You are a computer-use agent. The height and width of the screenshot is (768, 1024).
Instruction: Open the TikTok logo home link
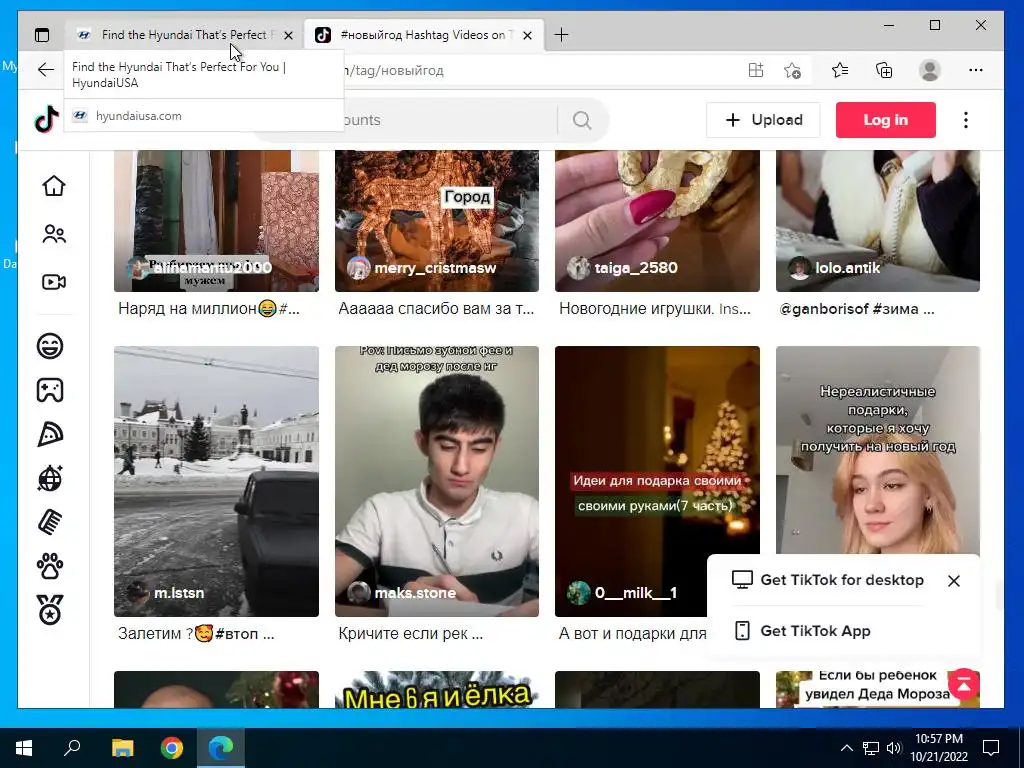click(x=46, y=120)
